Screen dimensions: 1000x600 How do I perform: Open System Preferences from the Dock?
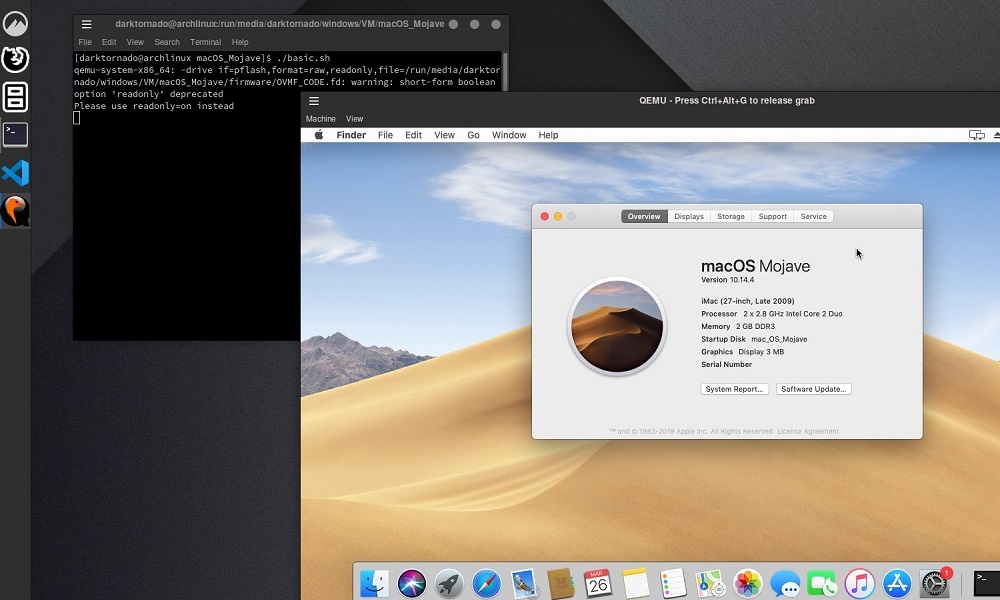coord(932,583)
